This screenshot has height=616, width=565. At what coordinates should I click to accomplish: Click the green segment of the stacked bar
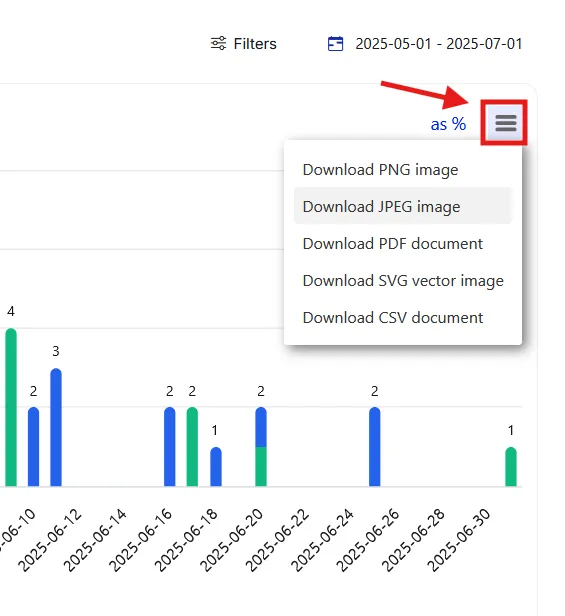coord(261,467)
